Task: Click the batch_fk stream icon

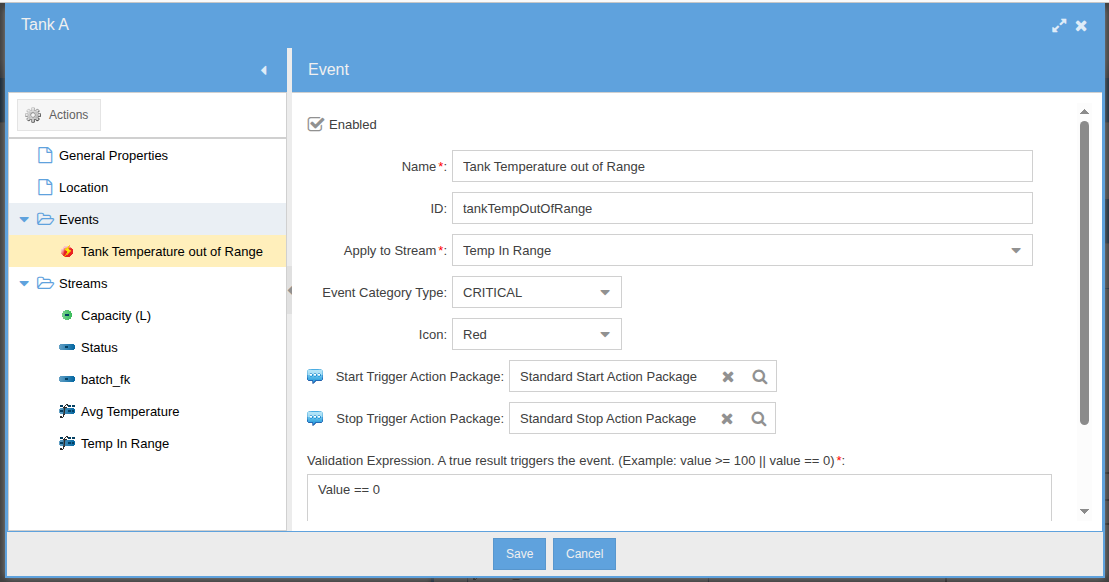Action: [x=67, y=379]
